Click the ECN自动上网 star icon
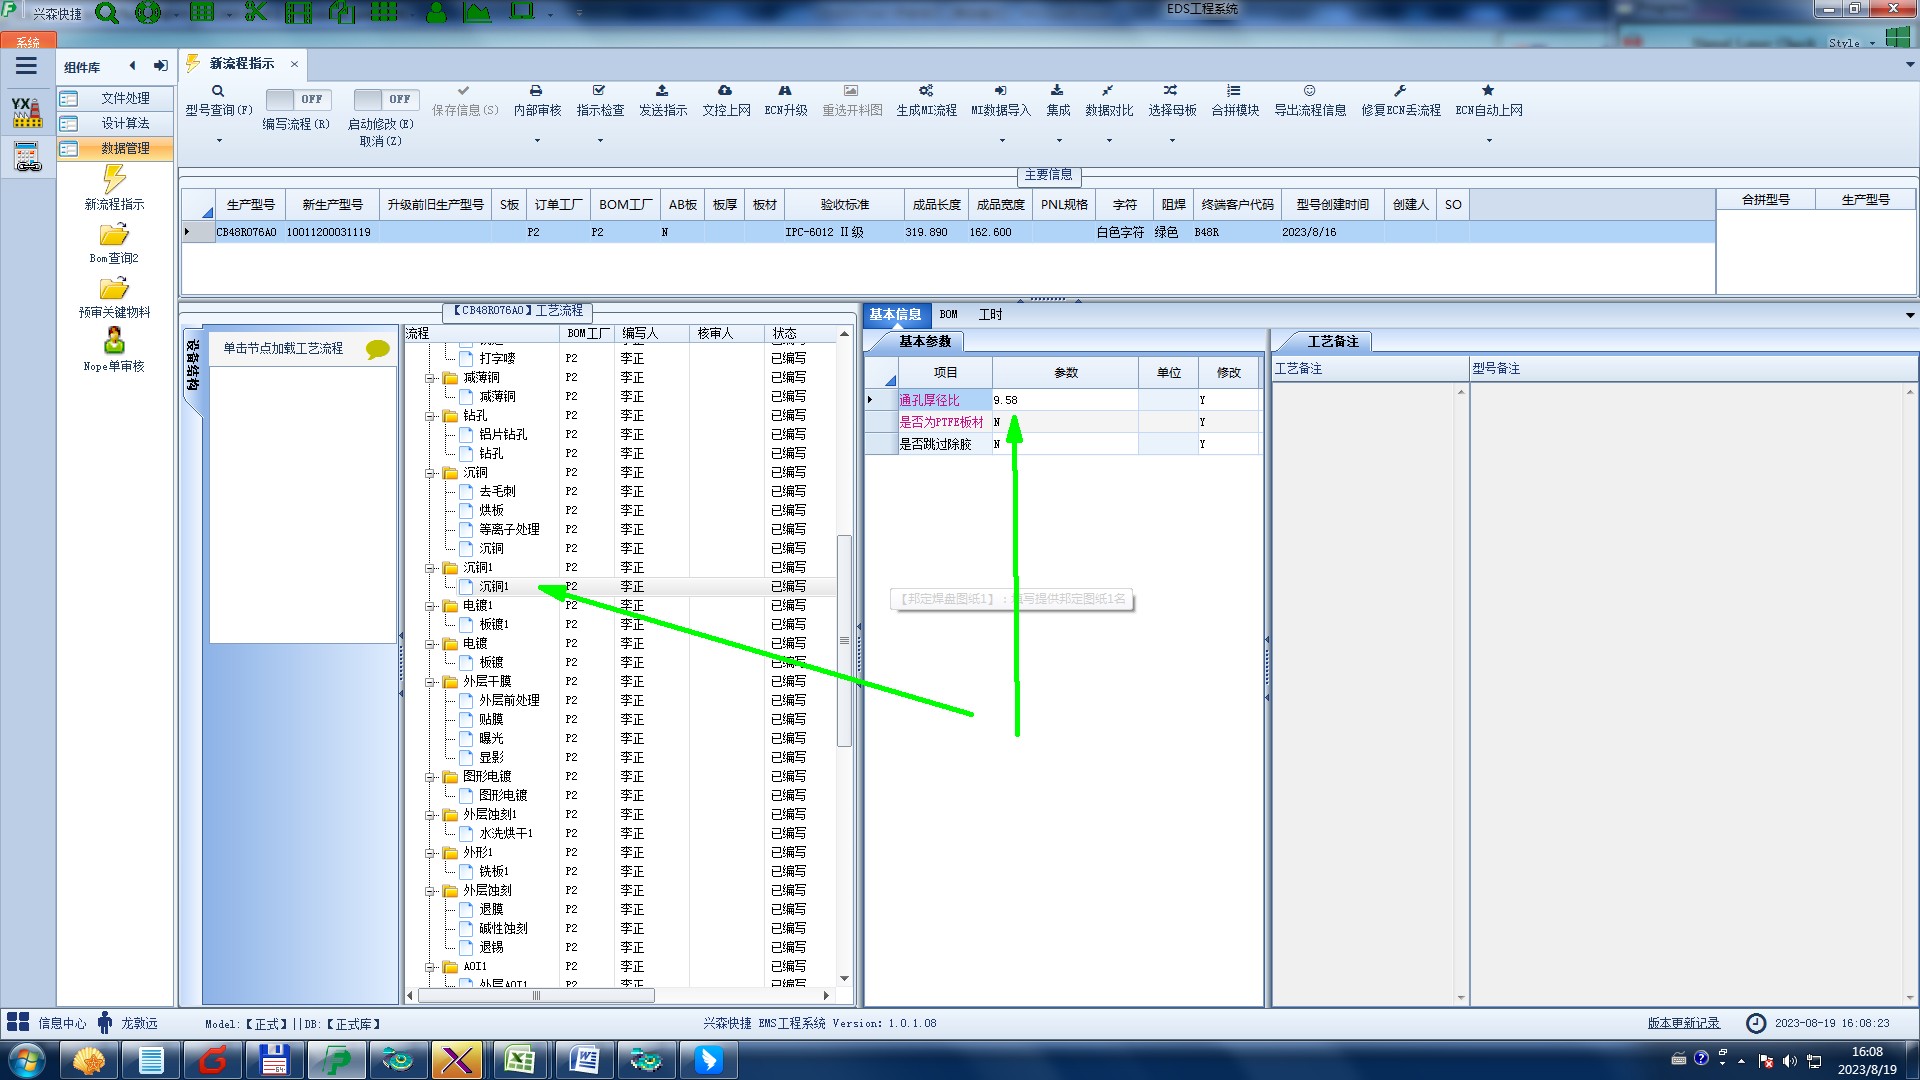Viewport: 1920px width, 1080px height. [x=1488, y=91]
